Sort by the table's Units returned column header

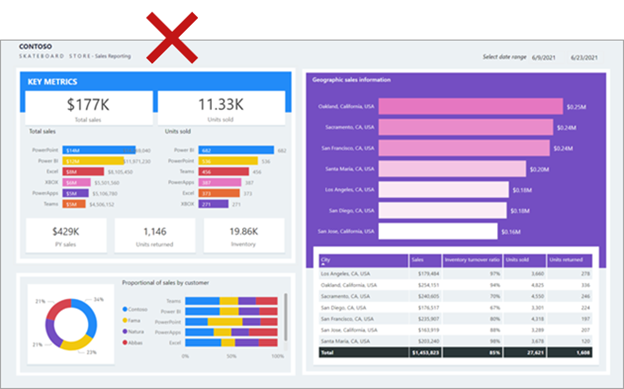click(569, 260)
